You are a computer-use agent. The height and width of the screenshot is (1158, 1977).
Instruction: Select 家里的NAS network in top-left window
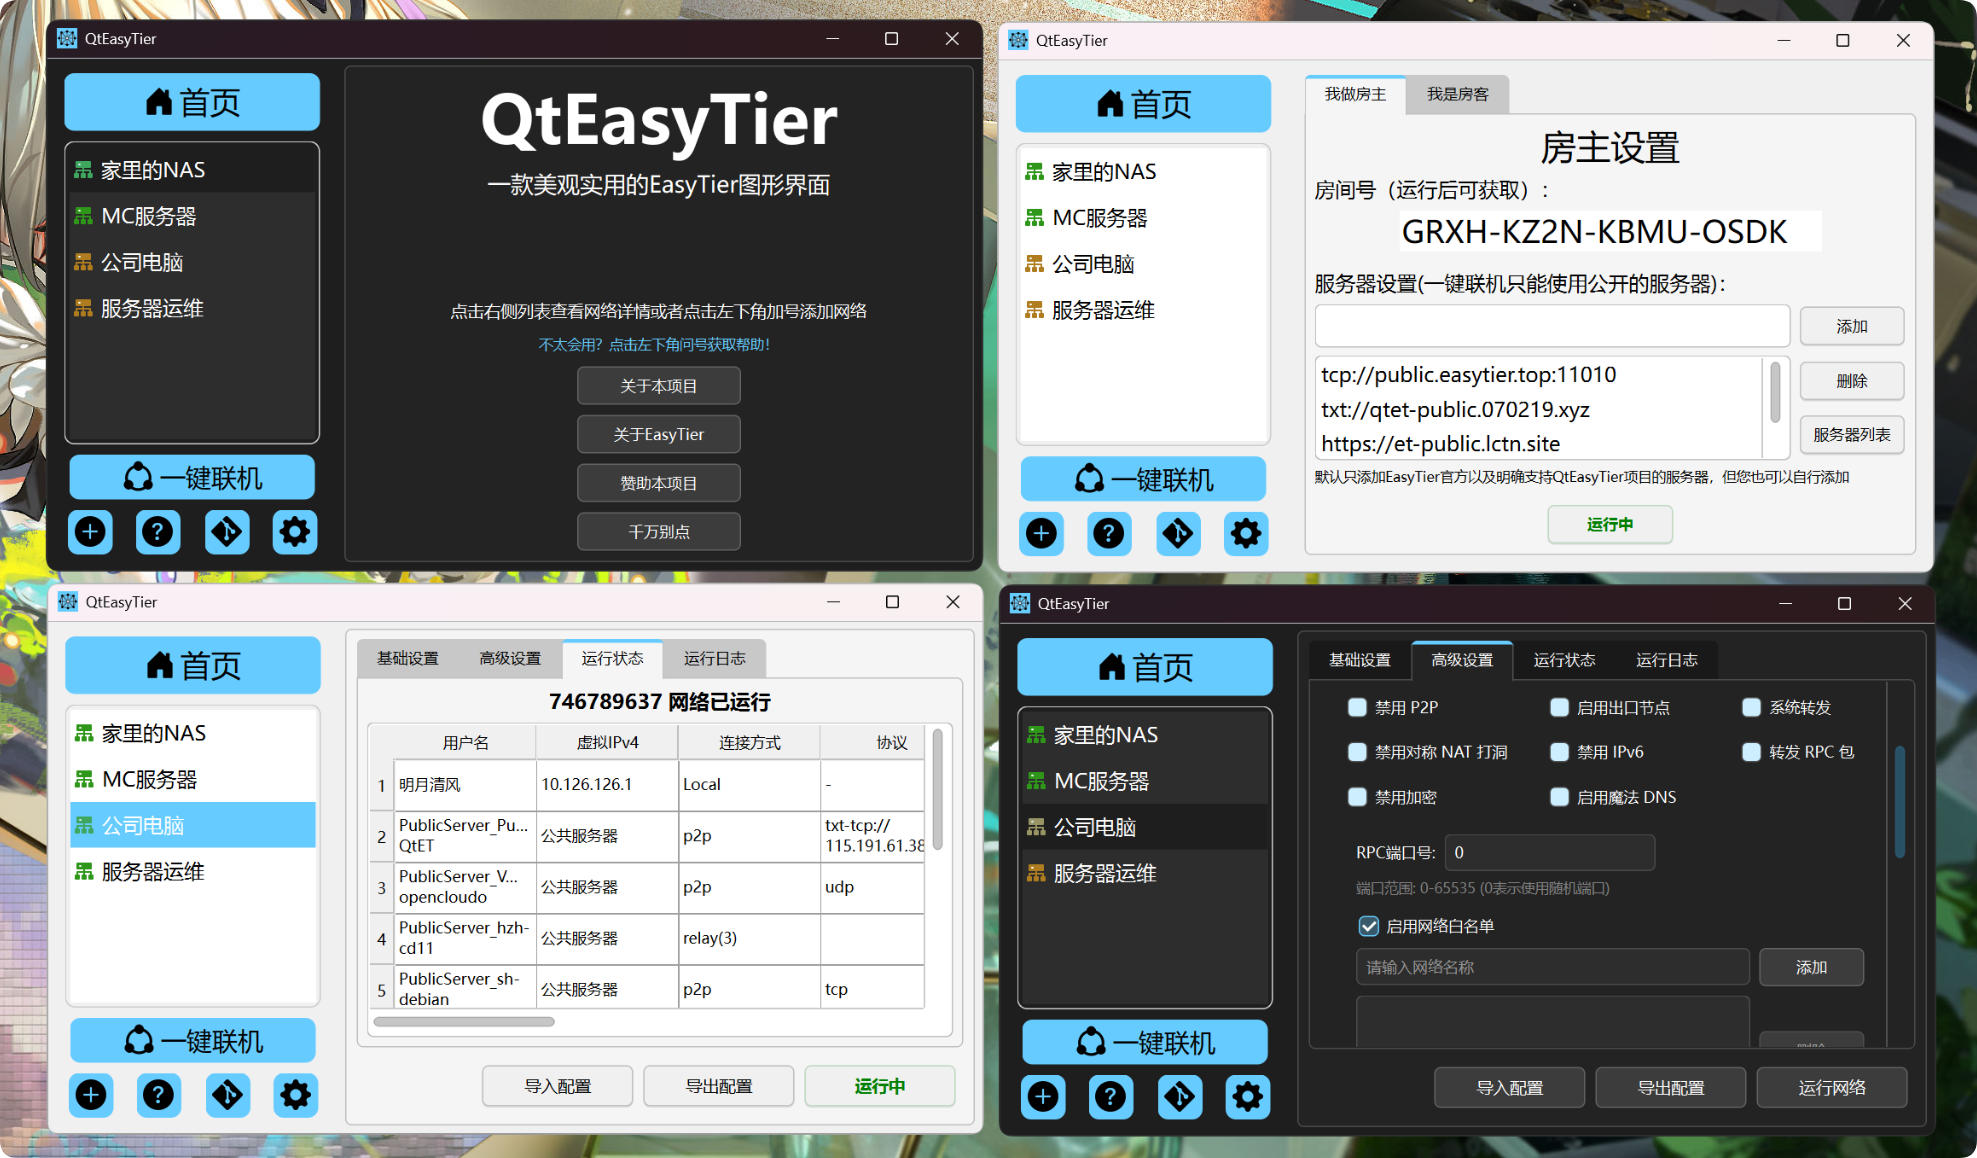click(x=192, y=170)
